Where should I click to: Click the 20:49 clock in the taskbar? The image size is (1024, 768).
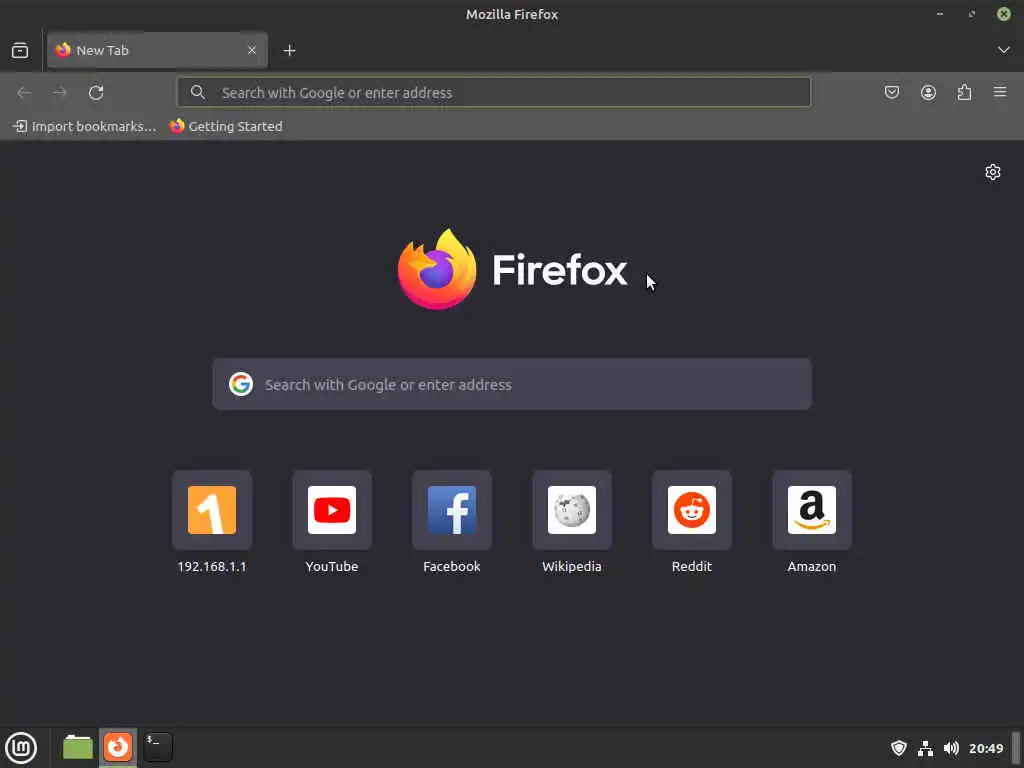(985, 748)
